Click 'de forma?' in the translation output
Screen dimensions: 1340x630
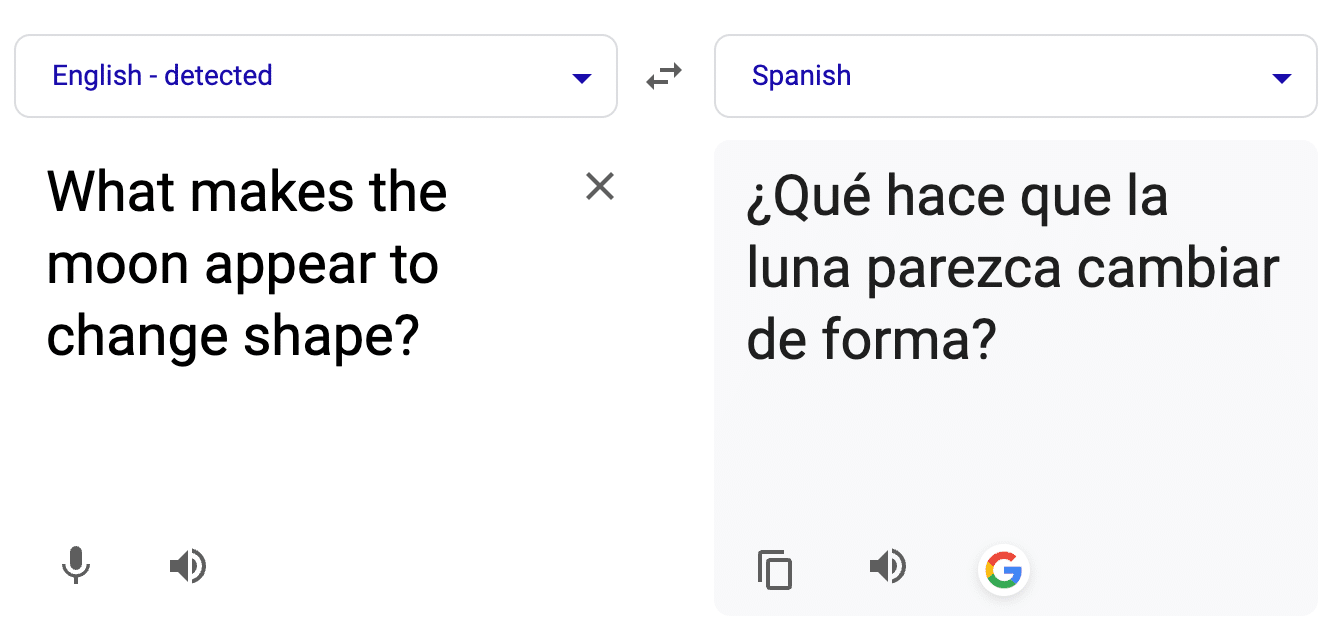coord(872,341)
